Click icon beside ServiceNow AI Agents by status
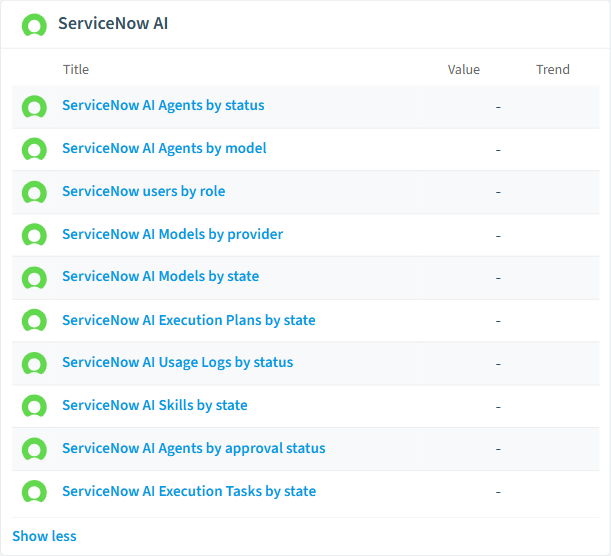The image size is (611, 556). click(34, 107)
